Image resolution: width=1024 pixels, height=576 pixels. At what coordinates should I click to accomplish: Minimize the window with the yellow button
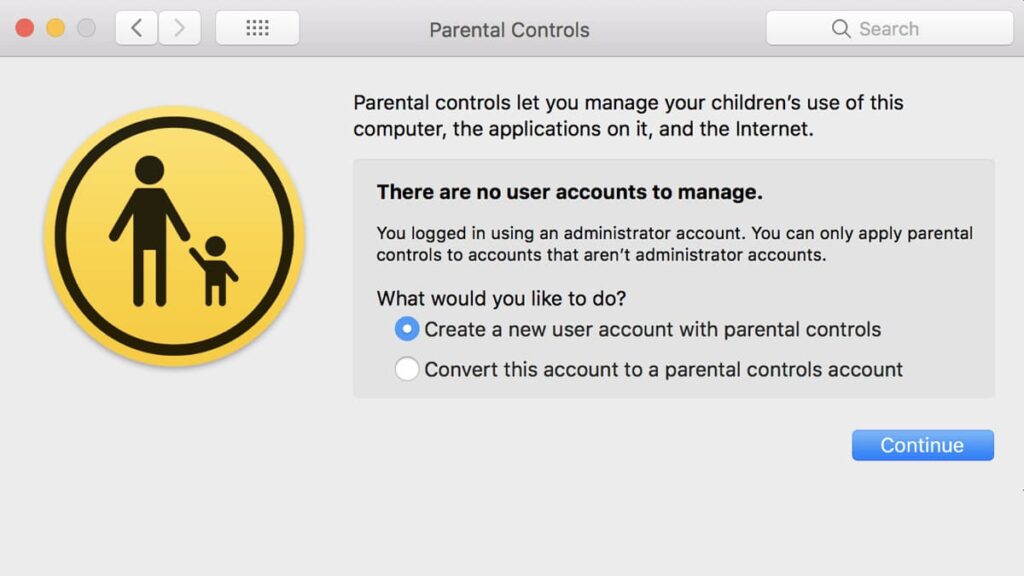[x=56, y=28]
